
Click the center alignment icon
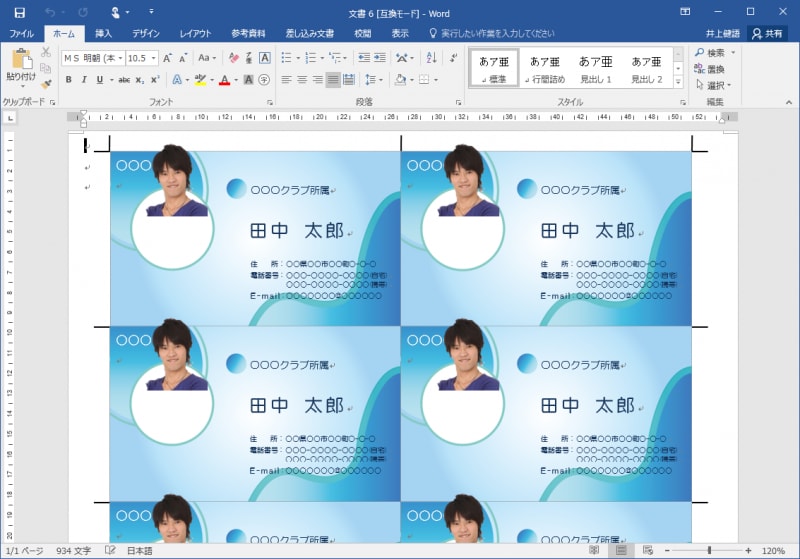tap(302, 80)
